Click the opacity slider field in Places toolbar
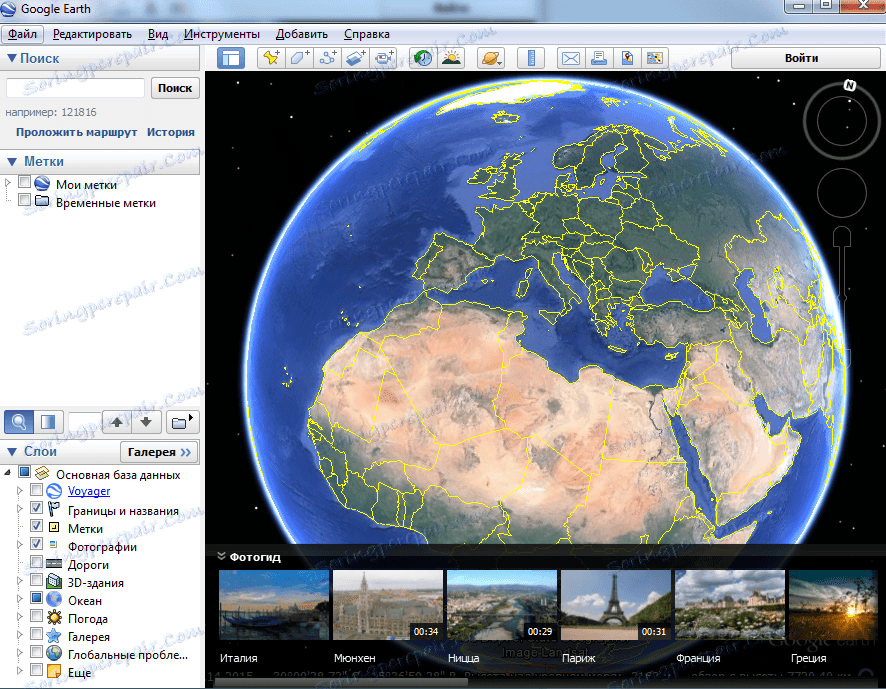Image resolution: width=886 pixels, height=689 pixels. tap(85, 422)
